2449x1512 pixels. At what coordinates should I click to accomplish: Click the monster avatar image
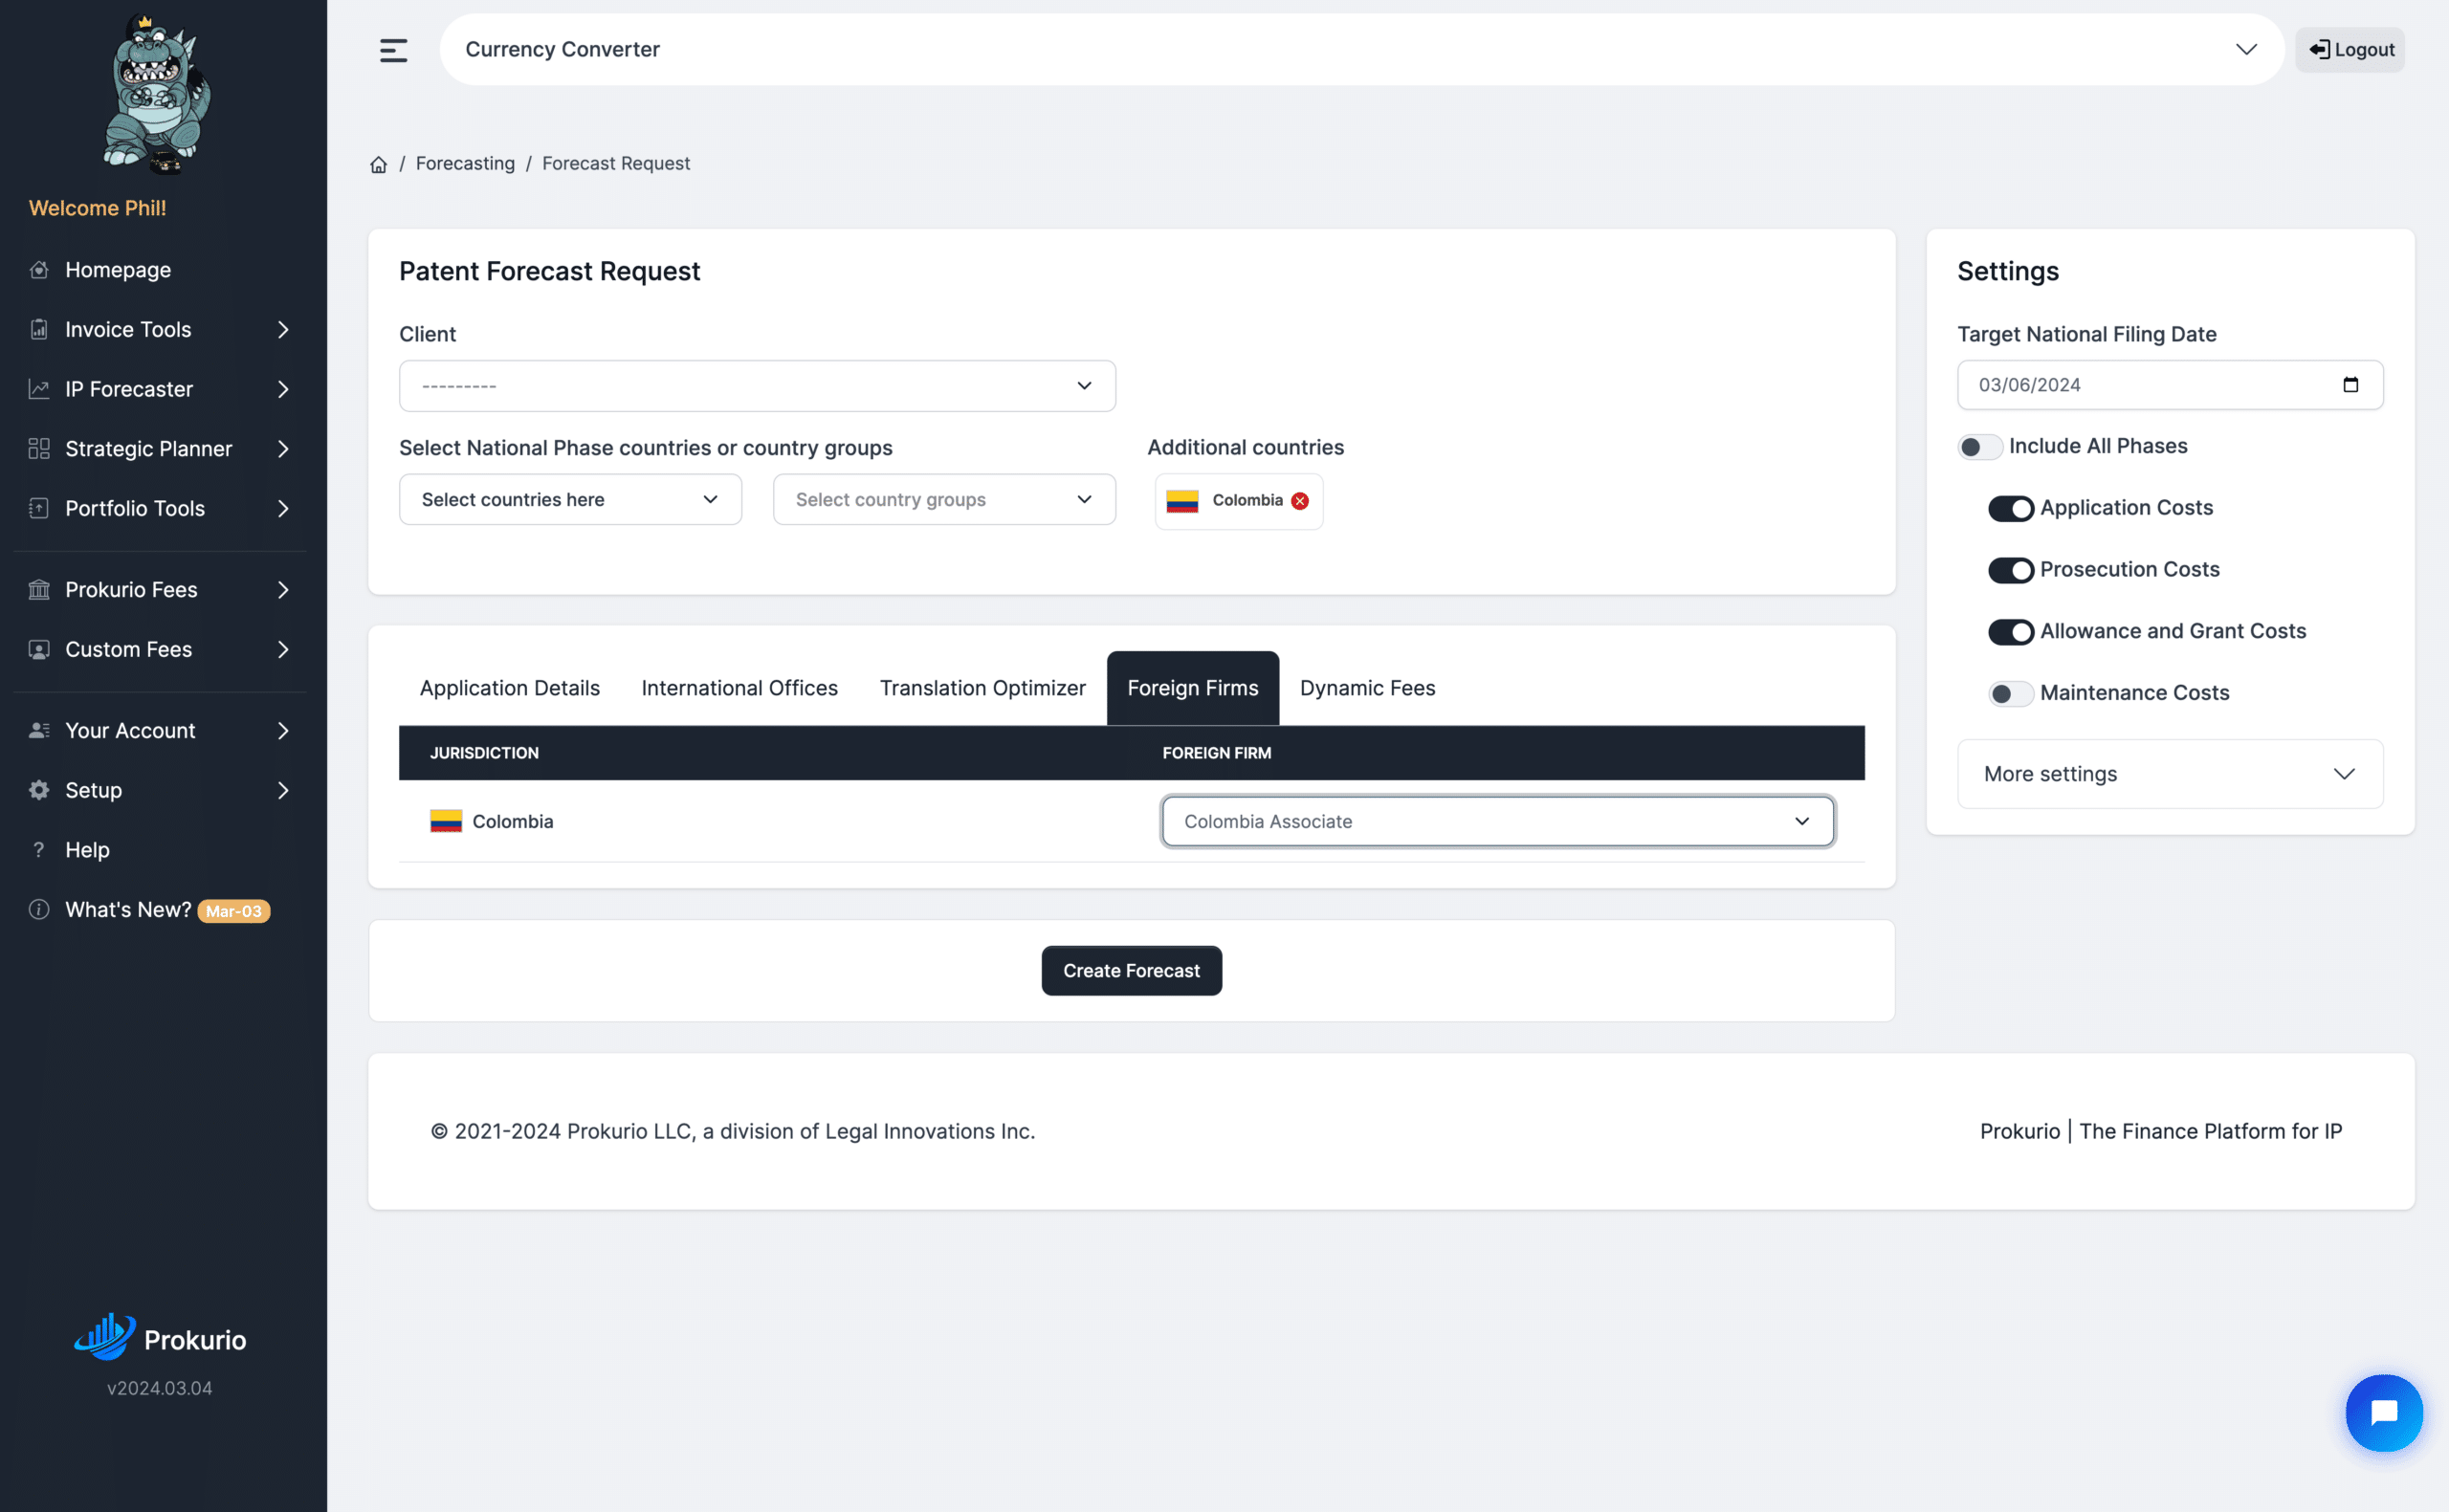(157, 94)
